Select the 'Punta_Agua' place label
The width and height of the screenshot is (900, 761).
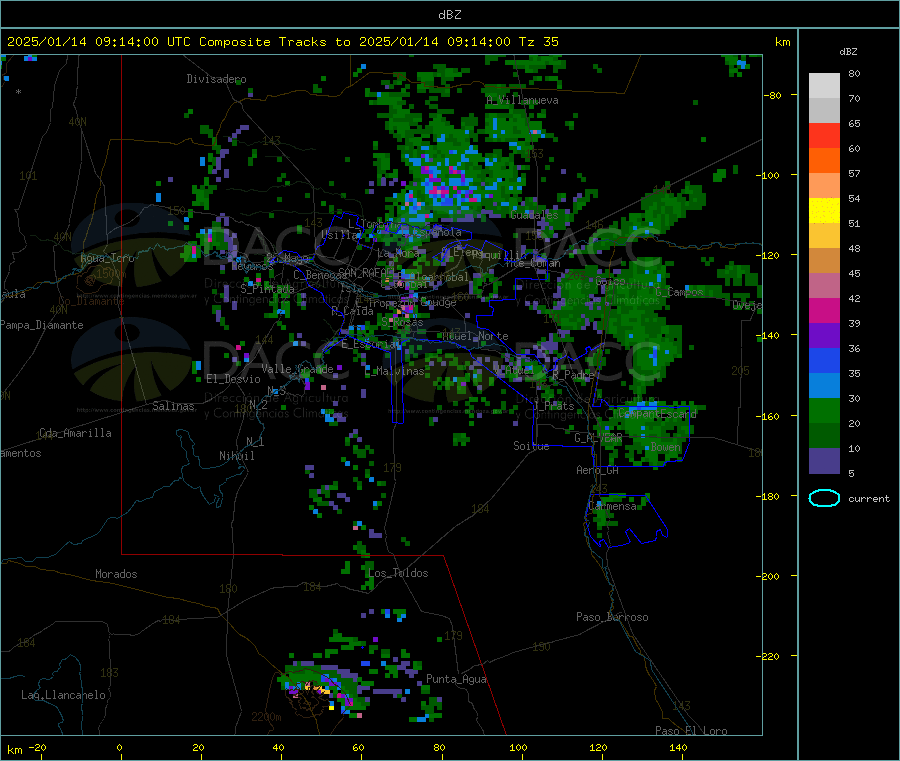pyautogui.click(x=456, y=679)
